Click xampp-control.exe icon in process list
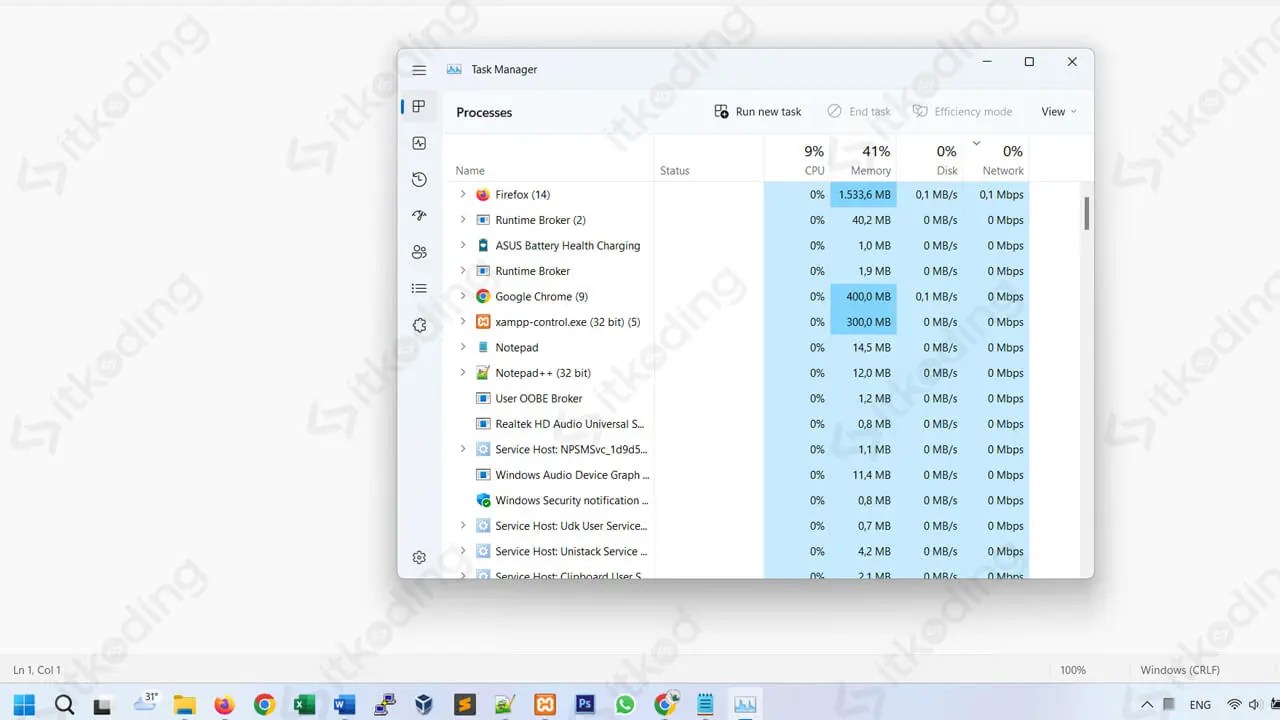 (483, 322)
